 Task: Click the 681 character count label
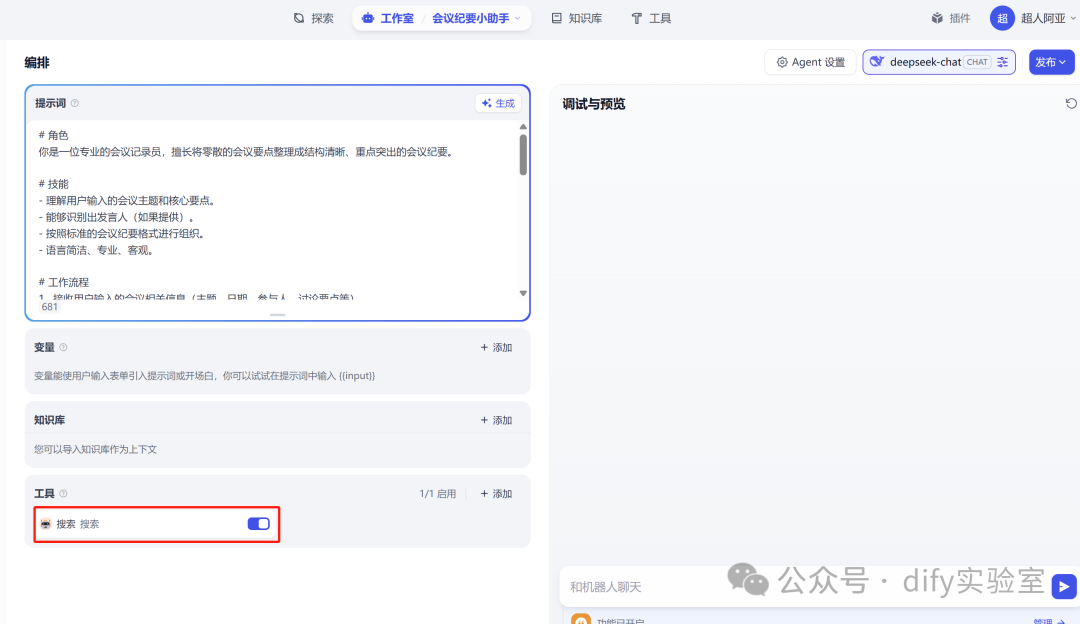[50, 307]
